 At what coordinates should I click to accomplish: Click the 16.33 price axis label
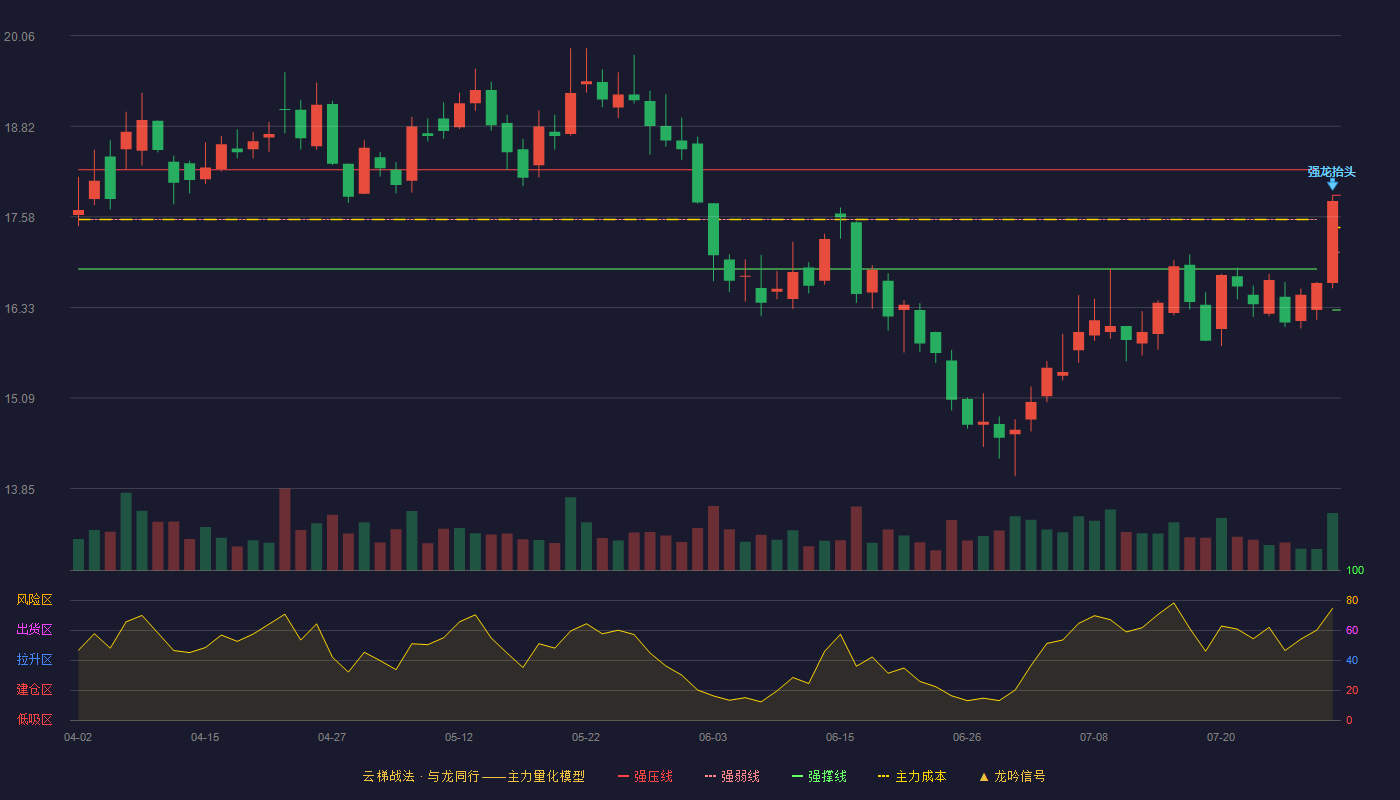[x=19, y=309]
